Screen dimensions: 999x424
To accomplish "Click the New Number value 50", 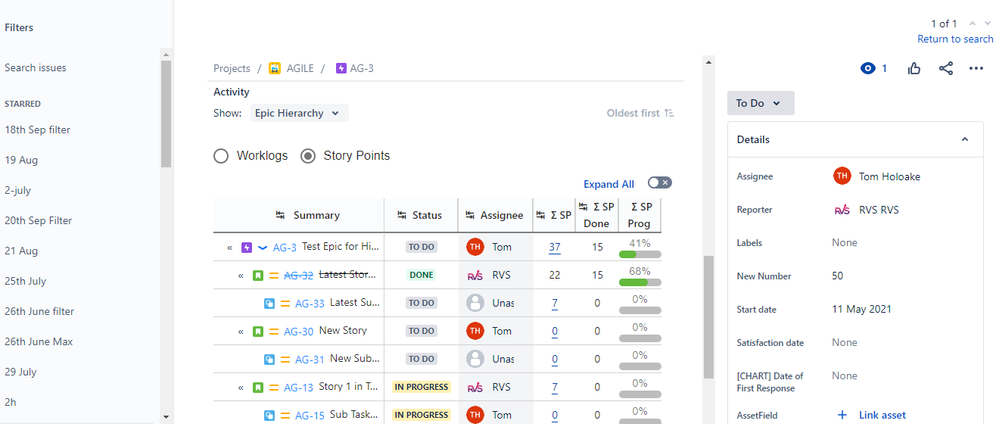I will (838, 276).
